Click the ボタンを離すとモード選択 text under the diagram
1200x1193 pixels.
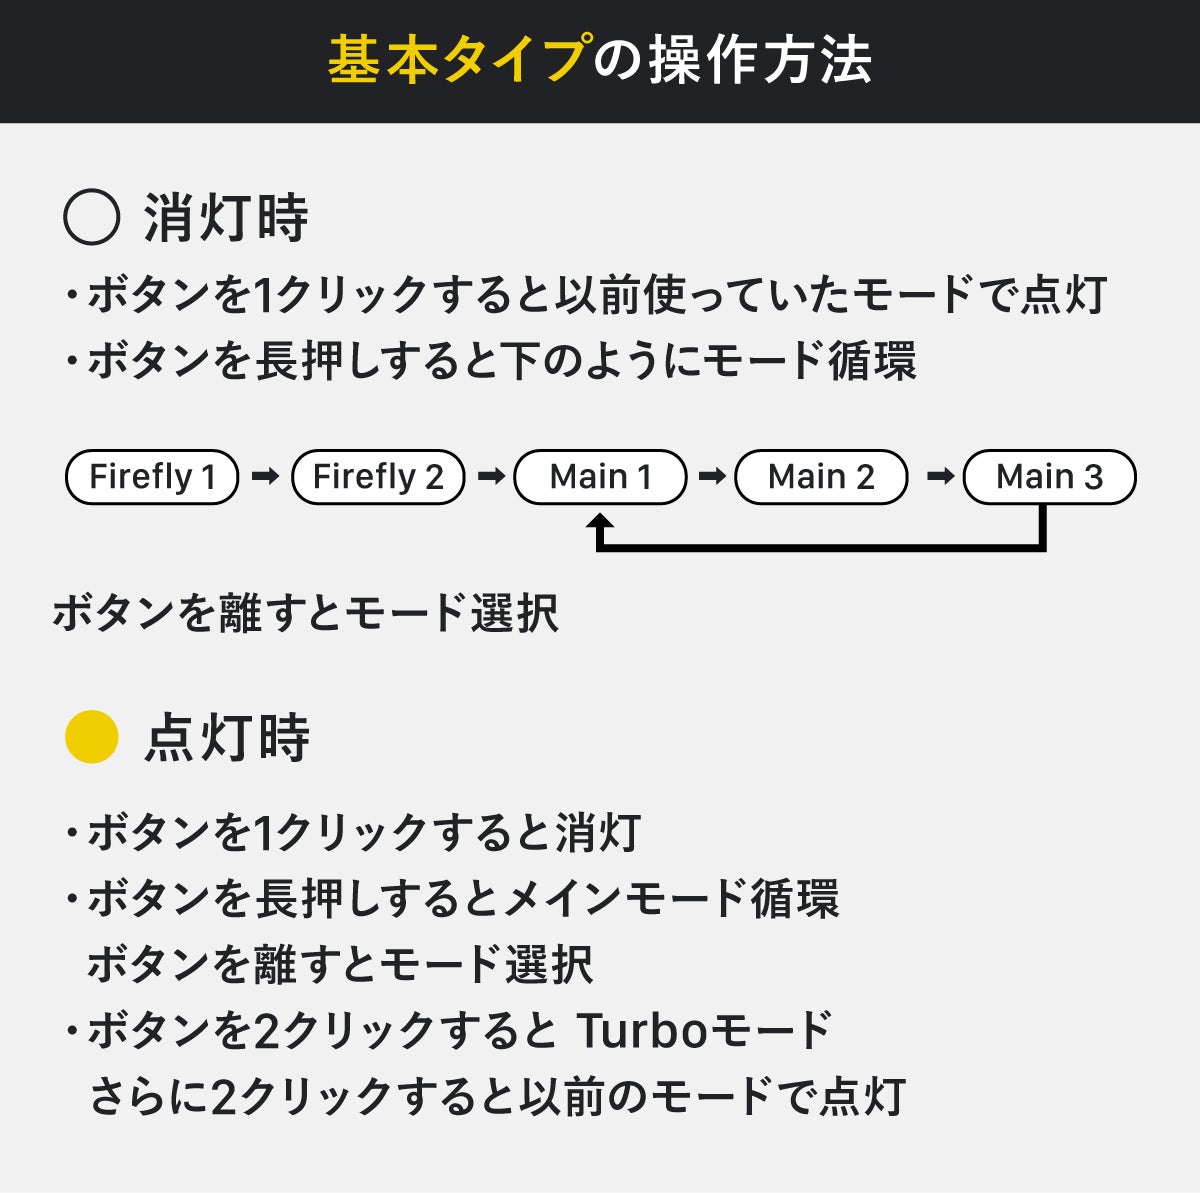[x=306, y=613]
